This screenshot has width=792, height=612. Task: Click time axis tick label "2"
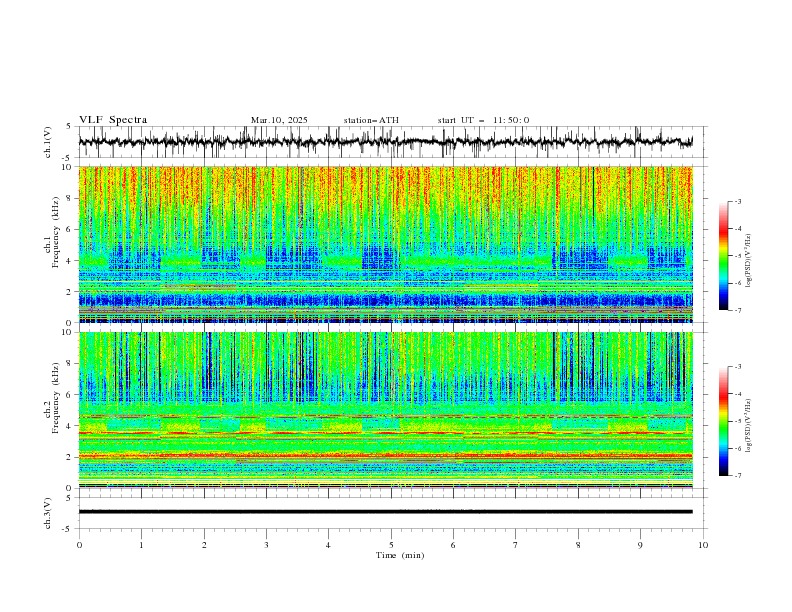click(204, 545)
